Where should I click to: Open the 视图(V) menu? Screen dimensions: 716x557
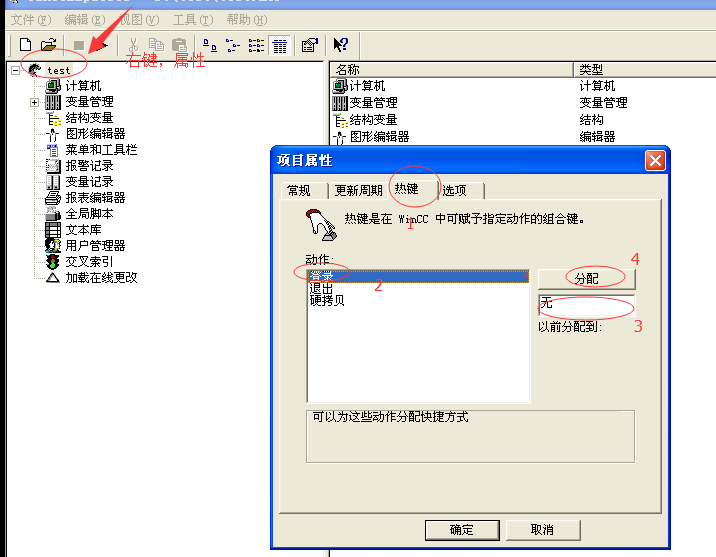(x=139, y=20)
